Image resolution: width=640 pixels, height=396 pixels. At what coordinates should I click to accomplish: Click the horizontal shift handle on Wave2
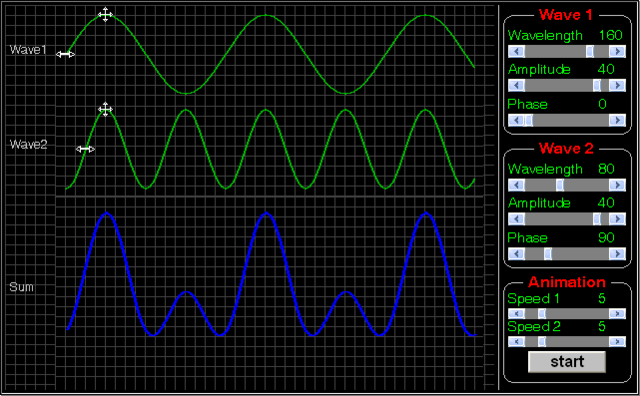(x=85, y=149)
